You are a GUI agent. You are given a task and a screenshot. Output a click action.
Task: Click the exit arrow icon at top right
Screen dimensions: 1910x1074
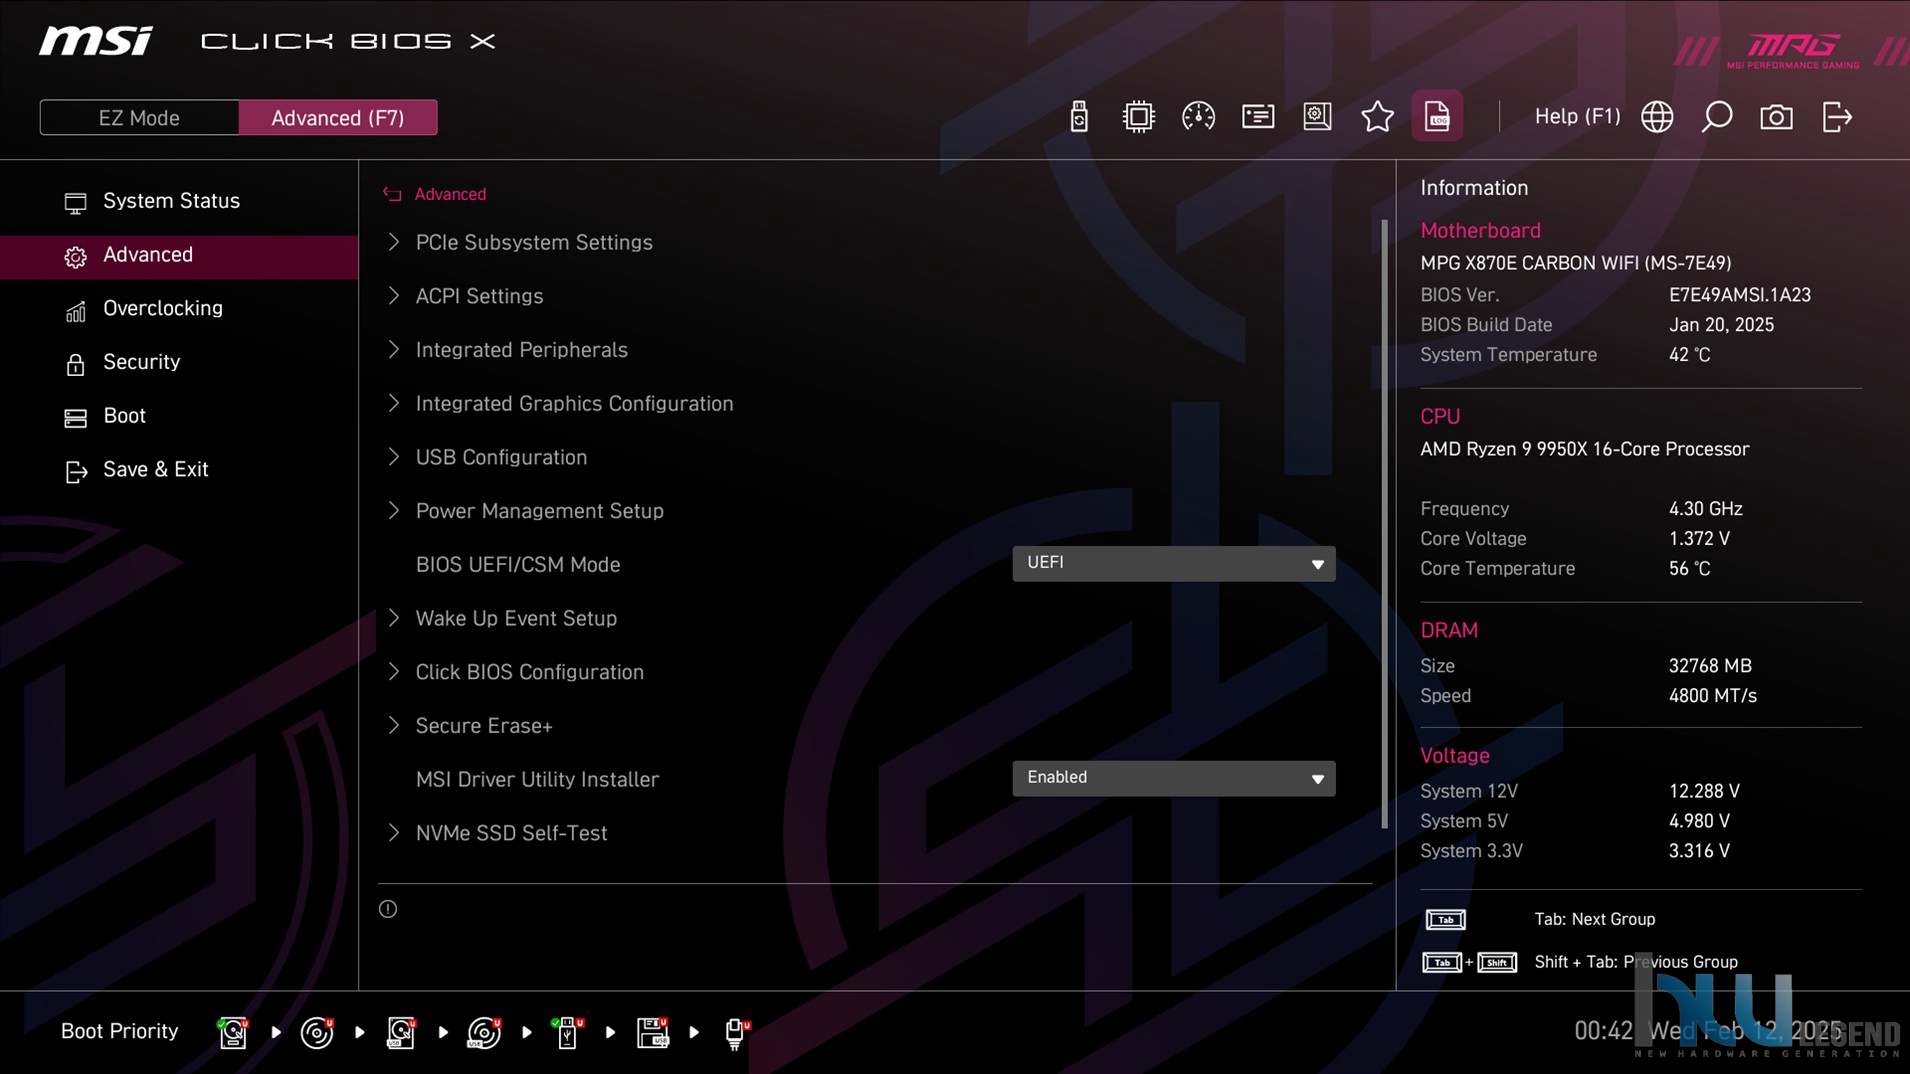click(1837, 117)
